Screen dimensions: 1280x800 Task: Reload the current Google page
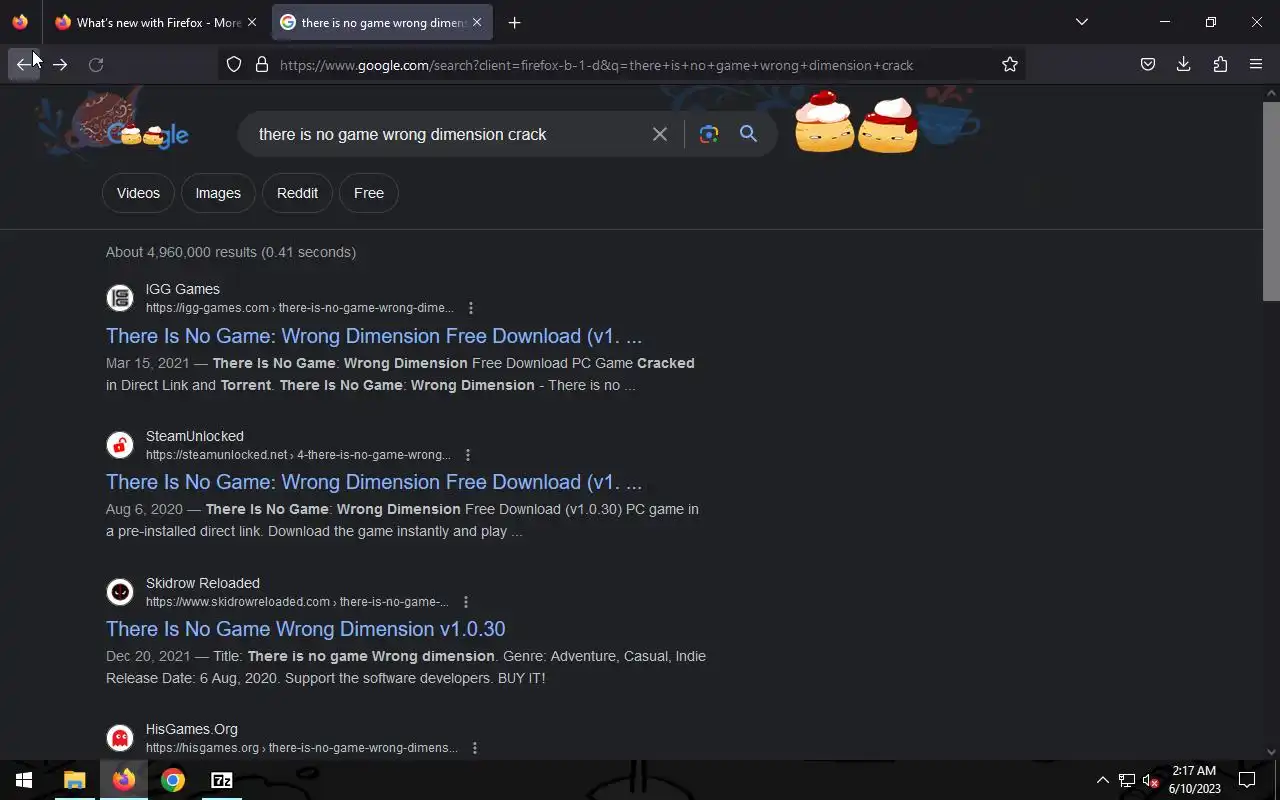click(x=96, y=65)
